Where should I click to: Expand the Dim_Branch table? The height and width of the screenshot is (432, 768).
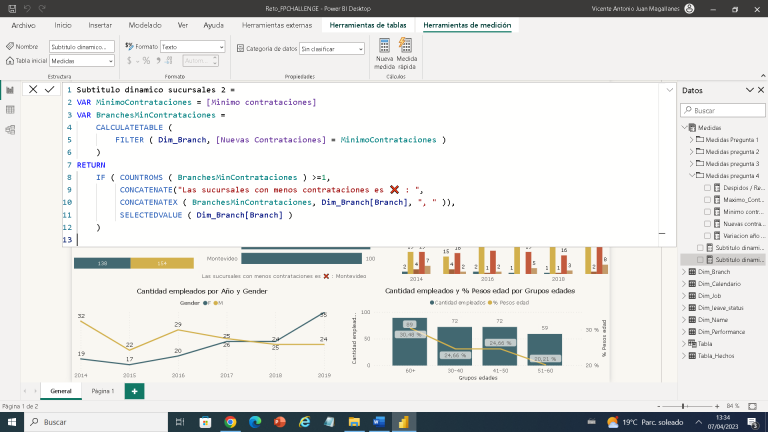click(684, 272)
